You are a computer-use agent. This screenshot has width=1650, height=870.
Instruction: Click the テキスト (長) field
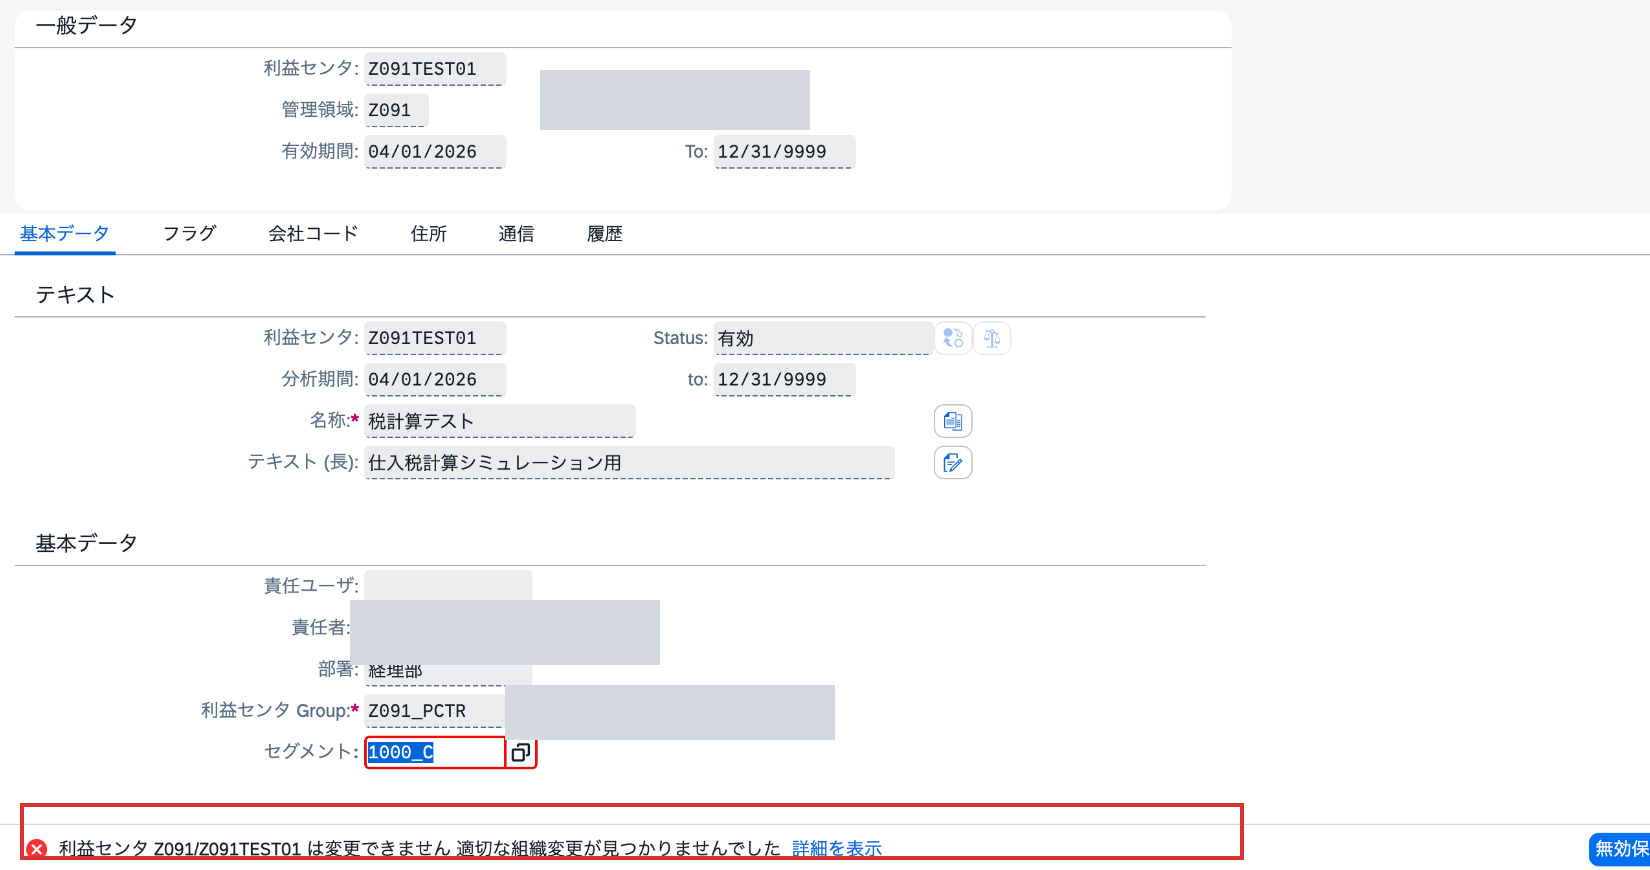click(630, 462)
